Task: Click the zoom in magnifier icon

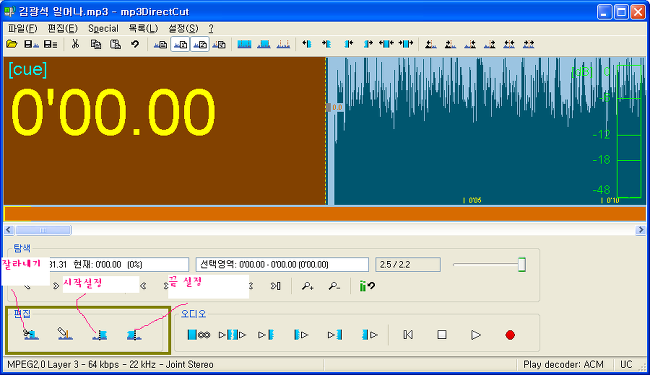Action: pos(308,286)
